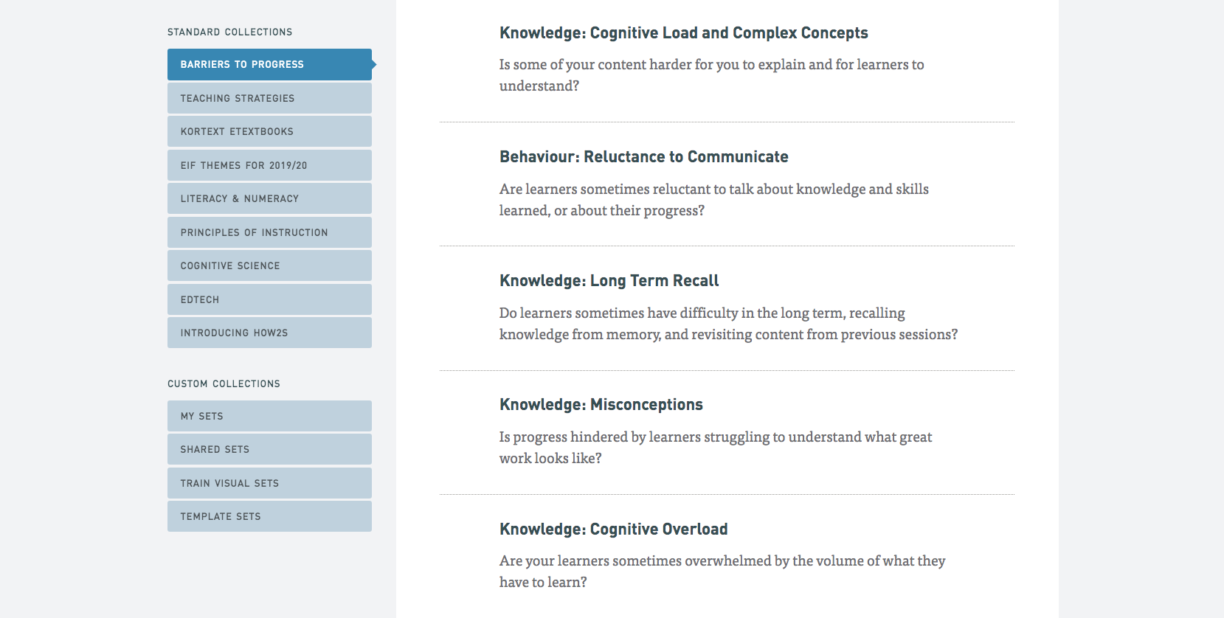The width and height of the screenshot is (1224, 618).
Task: Open Behaviour: Reluctance to Communicate heading
Action: (x=644, y=157)
